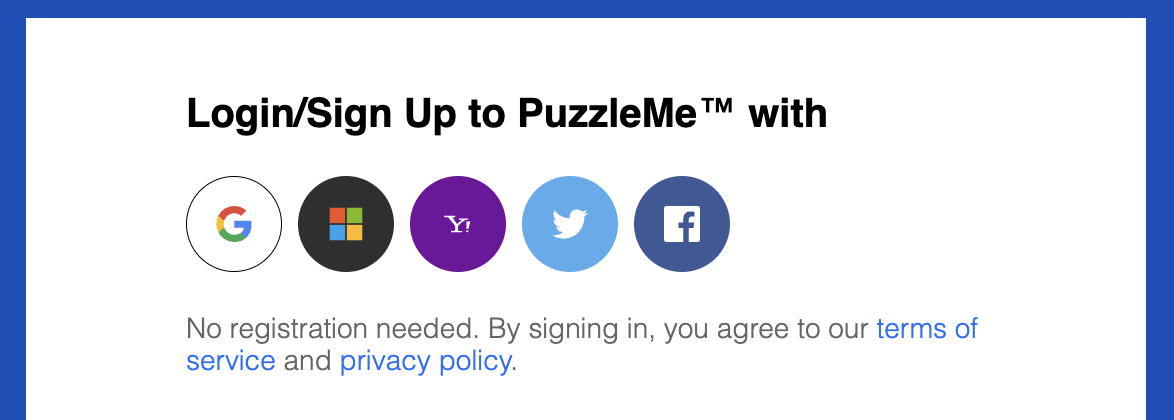Log in using the Yahoo icon
The width and height of the screenshot is (1174, 420).
point(458,224)
